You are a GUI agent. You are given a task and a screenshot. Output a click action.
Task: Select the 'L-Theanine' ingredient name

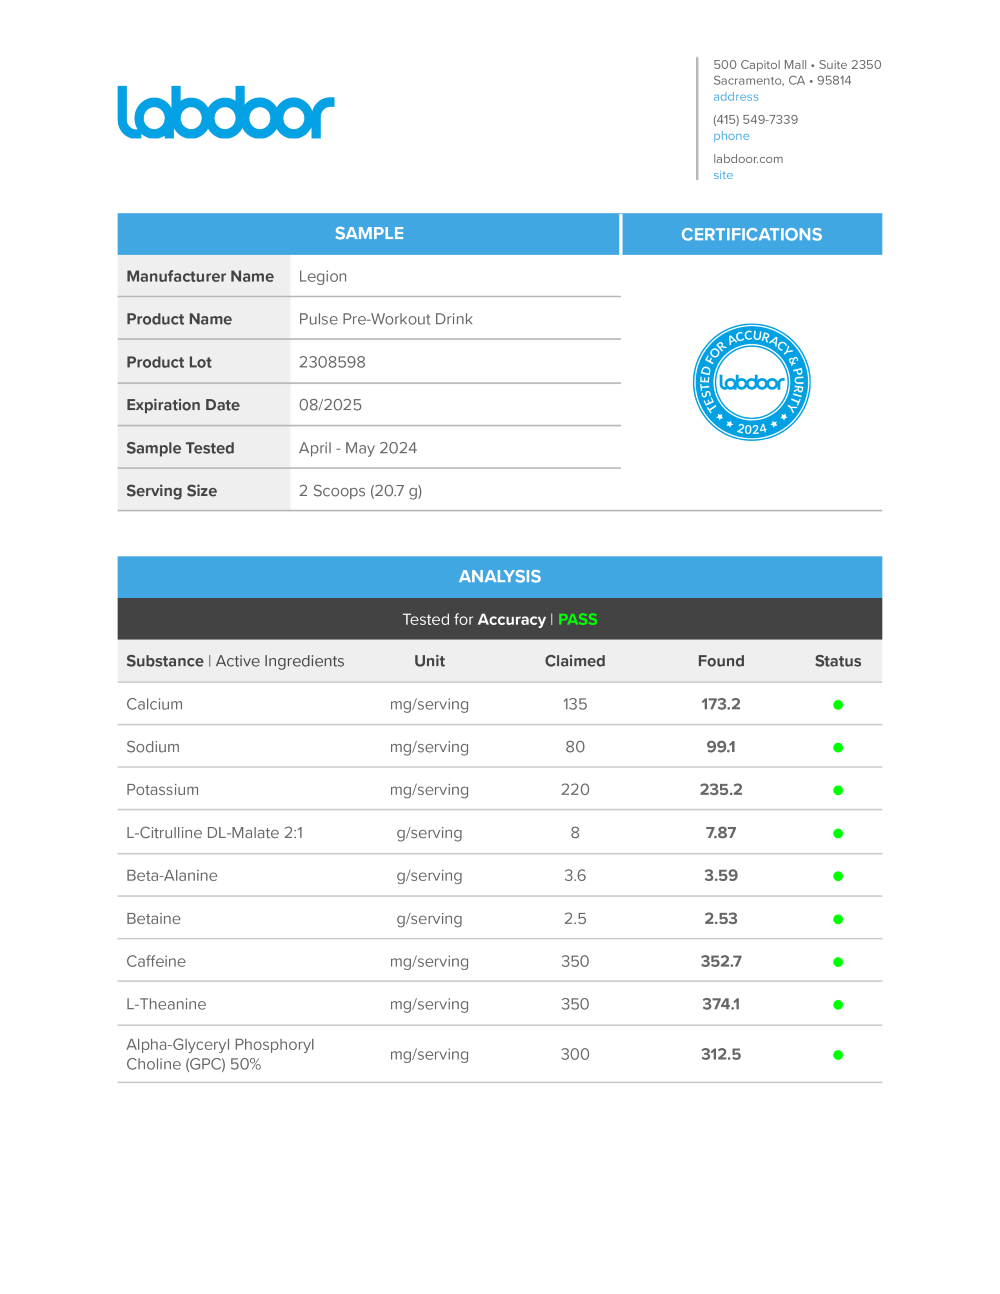166,1004
